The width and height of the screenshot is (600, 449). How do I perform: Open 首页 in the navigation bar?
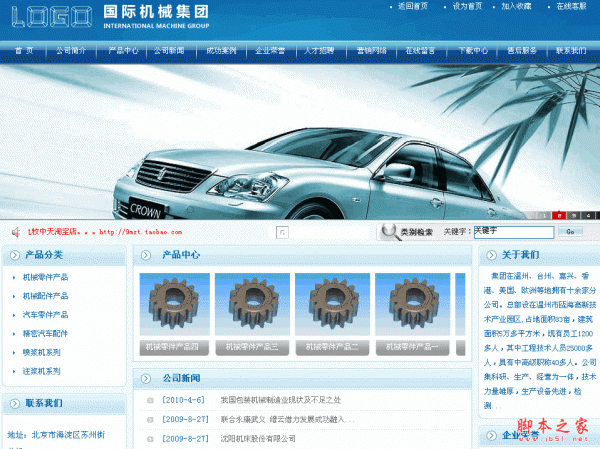[24, 51]
